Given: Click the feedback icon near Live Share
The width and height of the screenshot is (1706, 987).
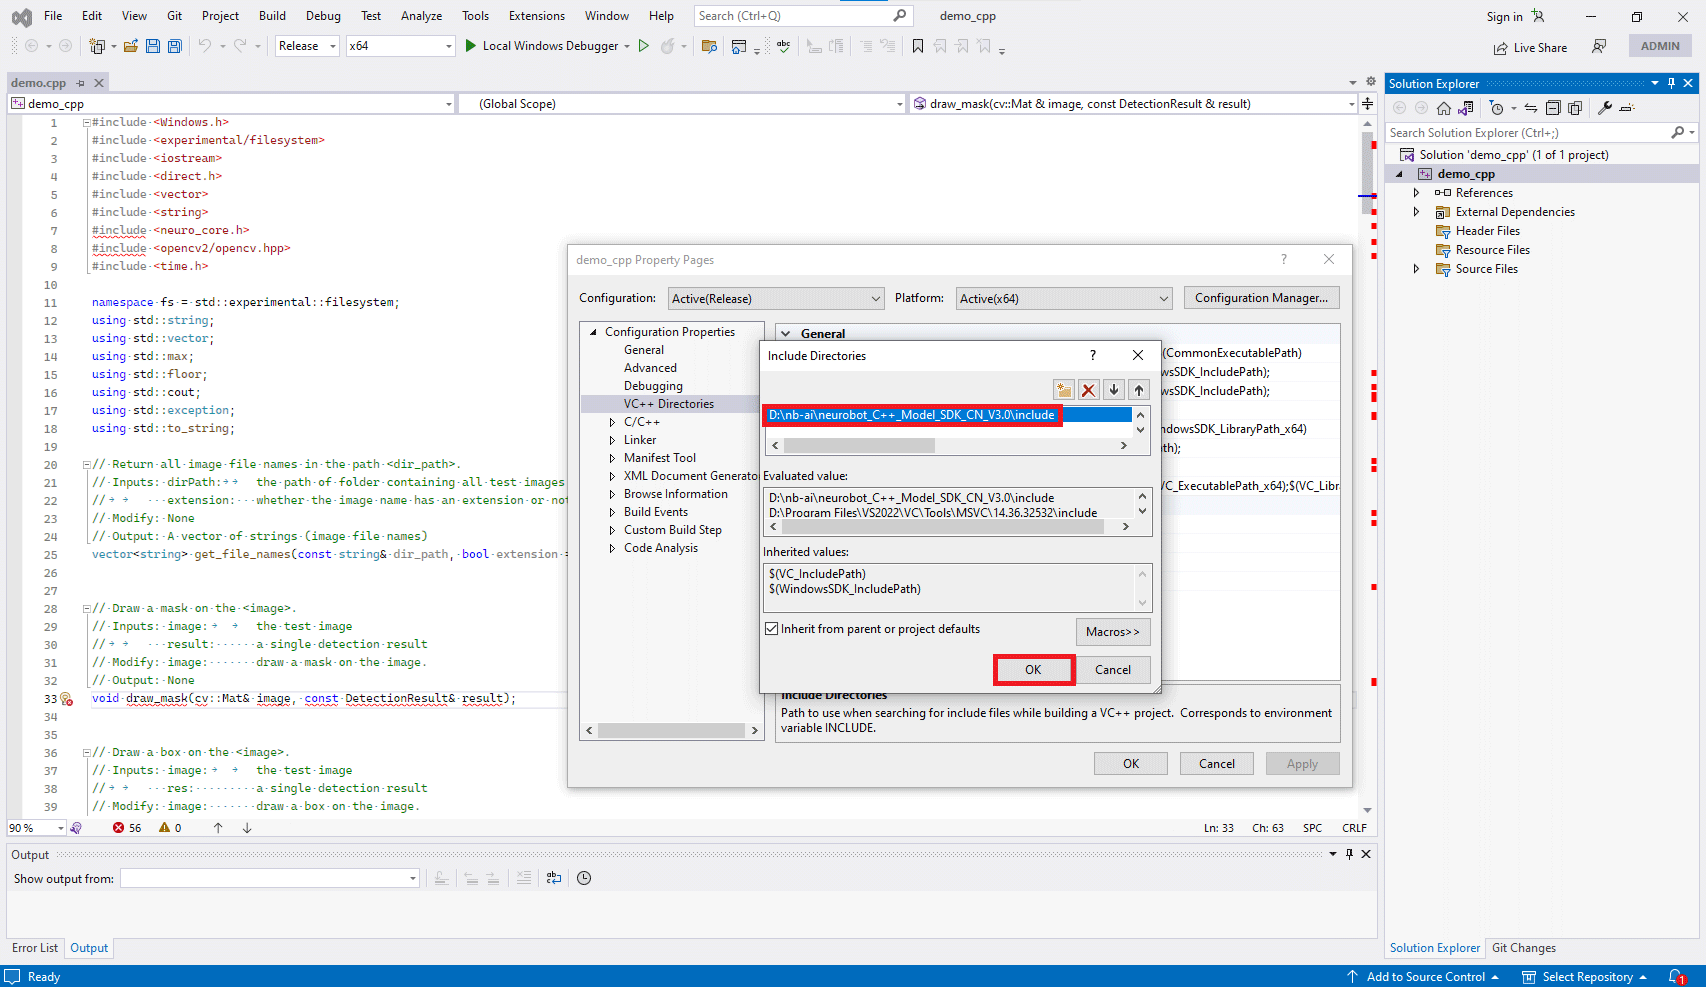Looking at the screenshot, I should click(1599, 47).
